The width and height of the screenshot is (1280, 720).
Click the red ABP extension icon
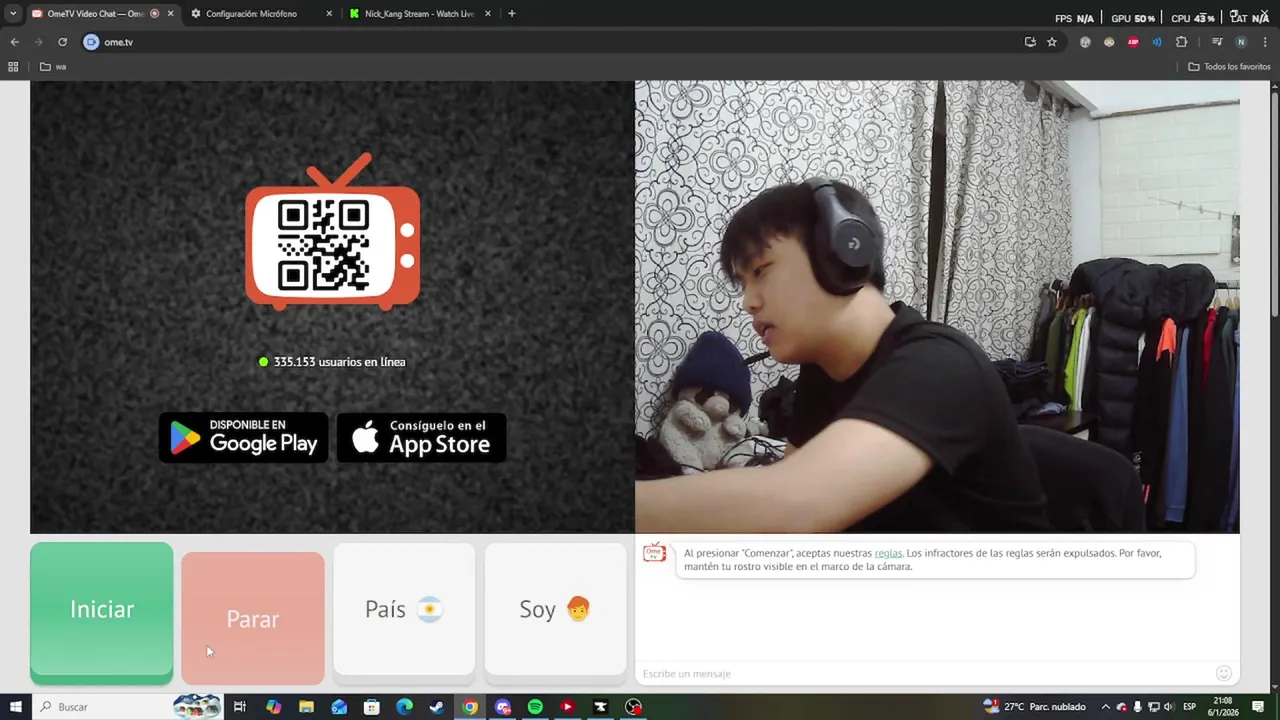1133,42
